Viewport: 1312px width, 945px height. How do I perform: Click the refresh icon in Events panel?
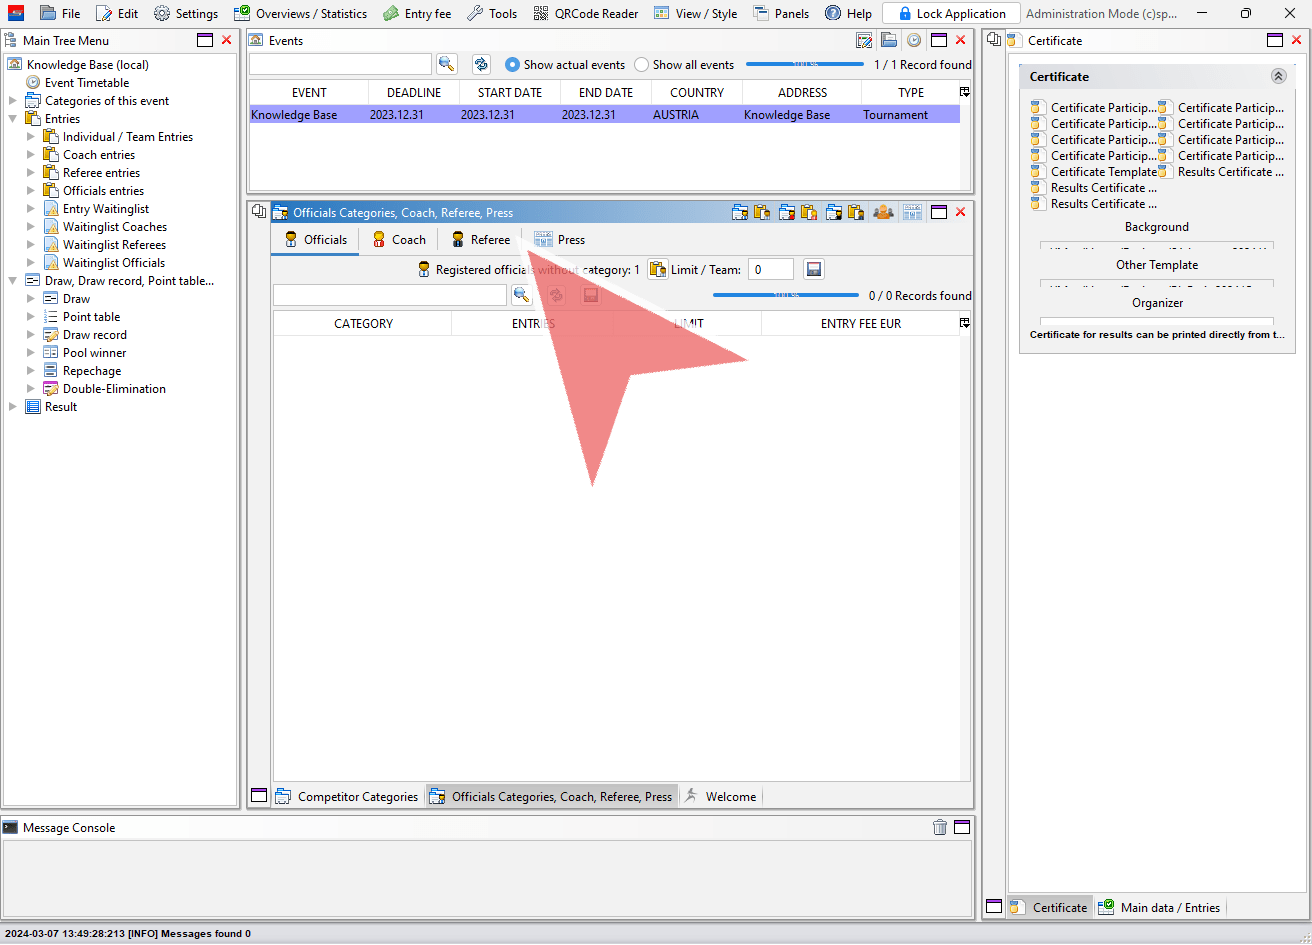click(481, 64)
